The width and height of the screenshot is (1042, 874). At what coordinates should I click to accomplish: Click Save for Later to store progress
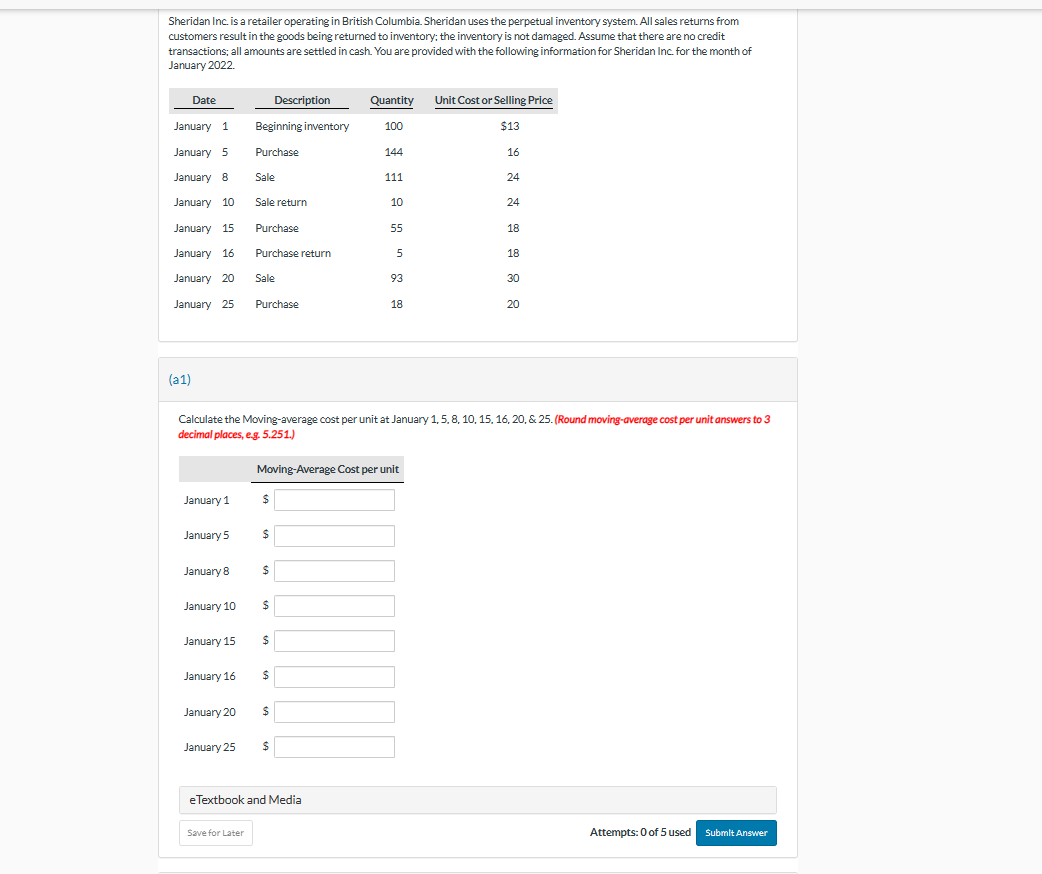pos(215,832)
